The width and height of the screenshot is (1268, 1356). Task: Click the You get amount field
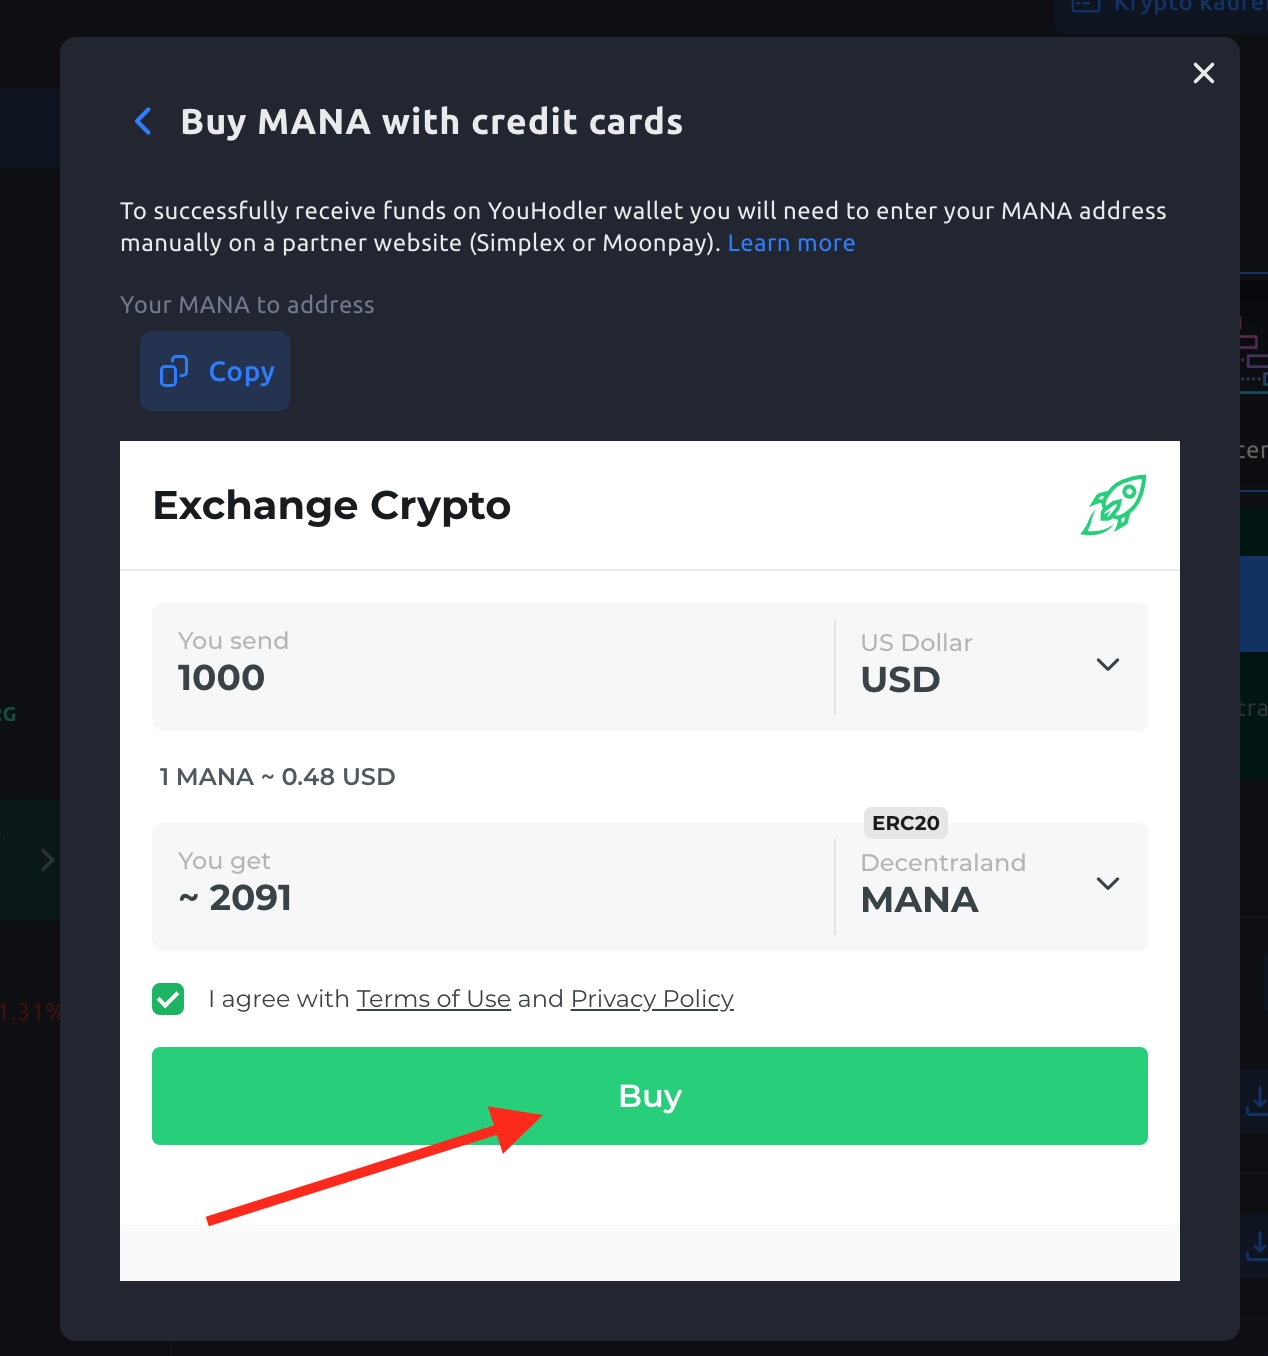tap(493, 886)
